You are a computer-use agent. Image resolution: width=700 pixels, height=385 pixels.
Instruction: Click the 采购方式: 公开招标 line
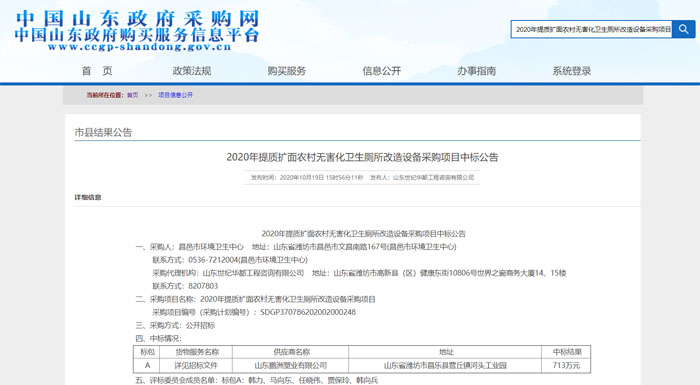click(175, 326)
